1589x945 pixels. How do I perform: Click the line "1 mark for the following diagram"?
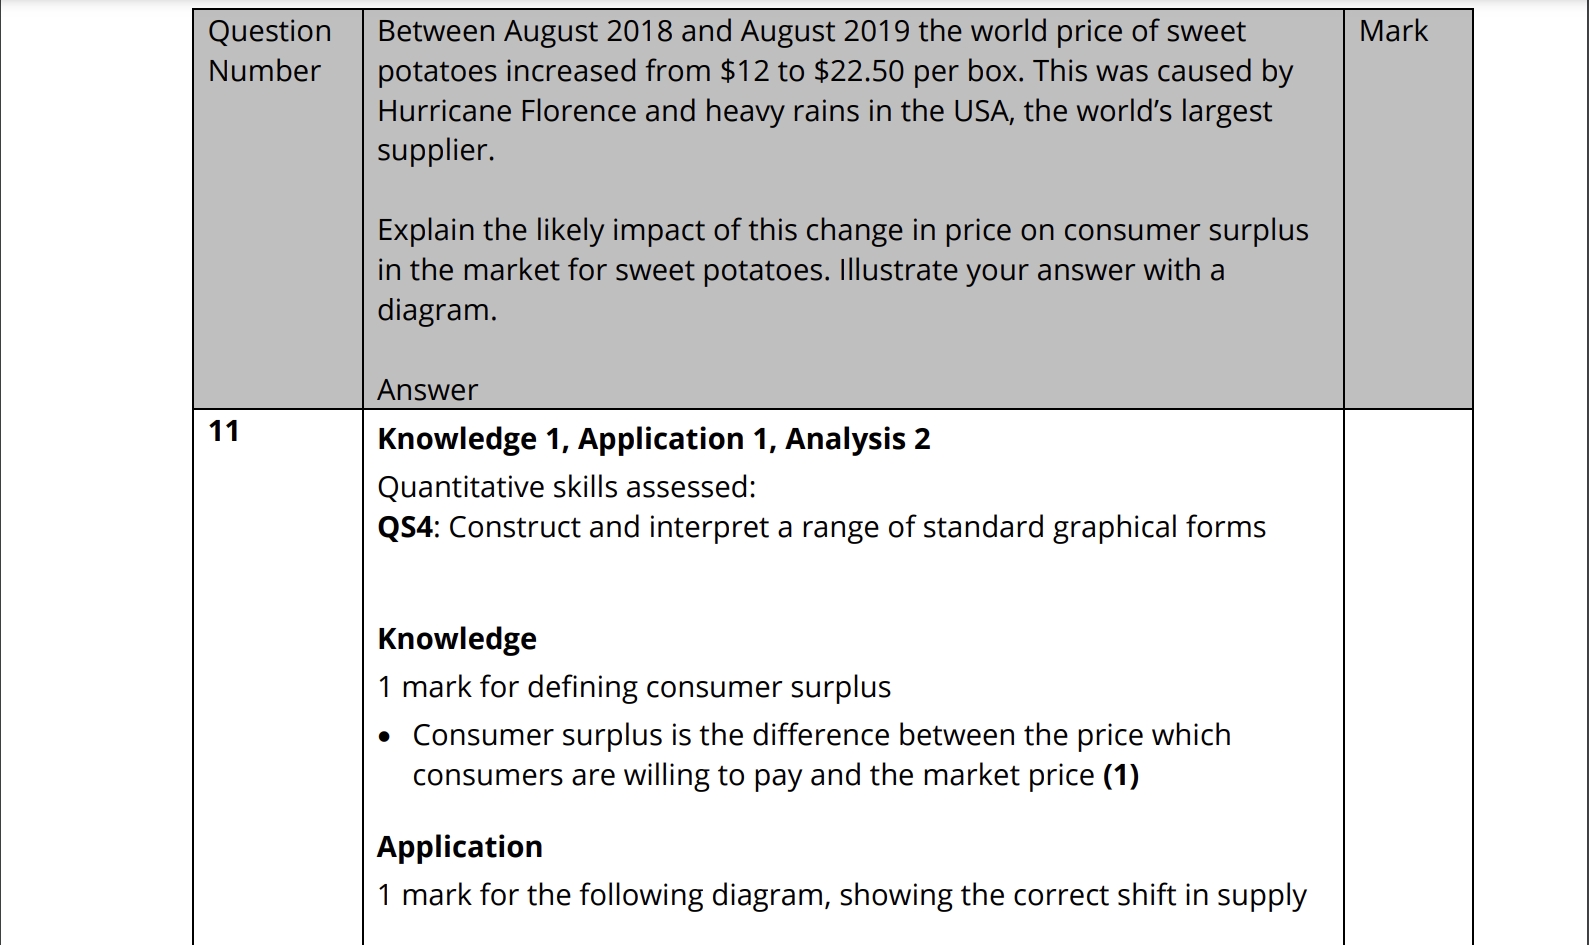841,895
